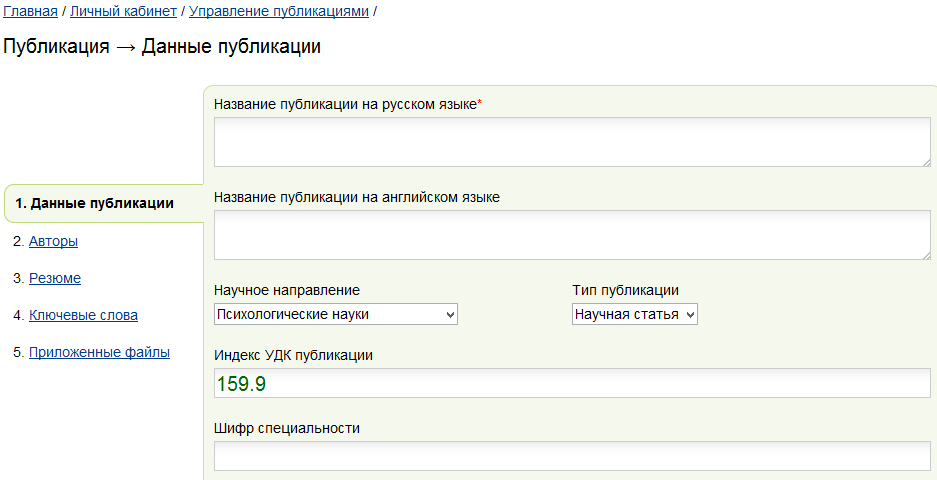Click the Индекс УДК публикации label

click(x=293, y=356)
